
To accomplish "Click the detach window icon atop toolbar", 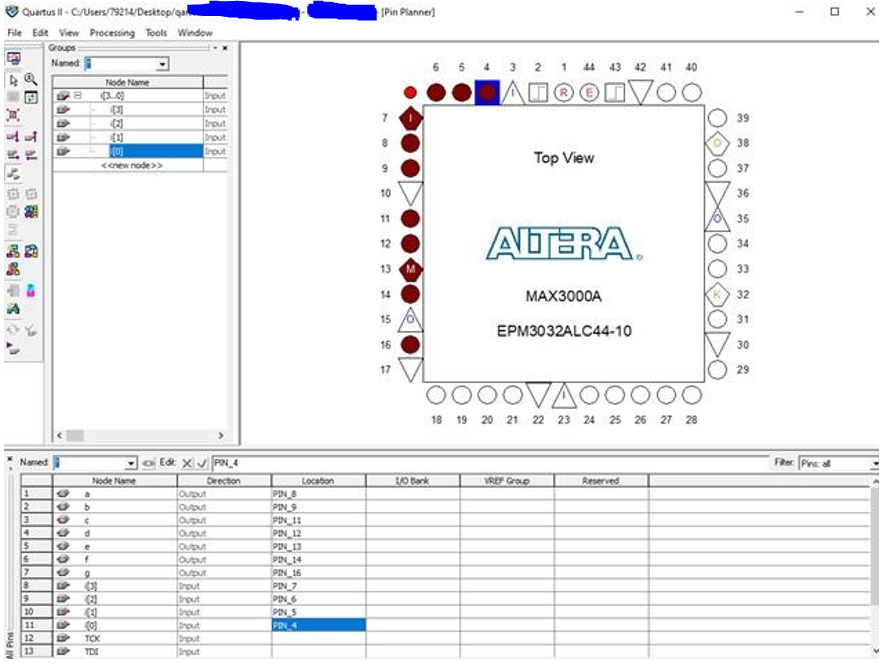I will click(14, 58).
